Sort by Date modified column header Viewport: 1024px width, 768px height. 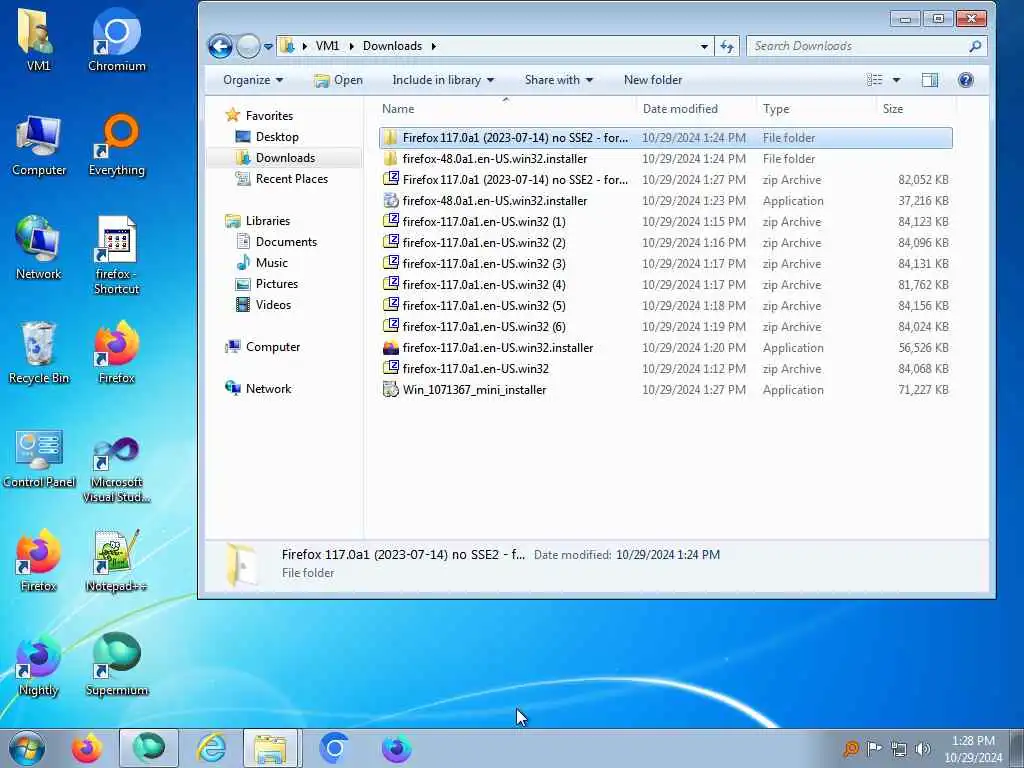point(696,109)
